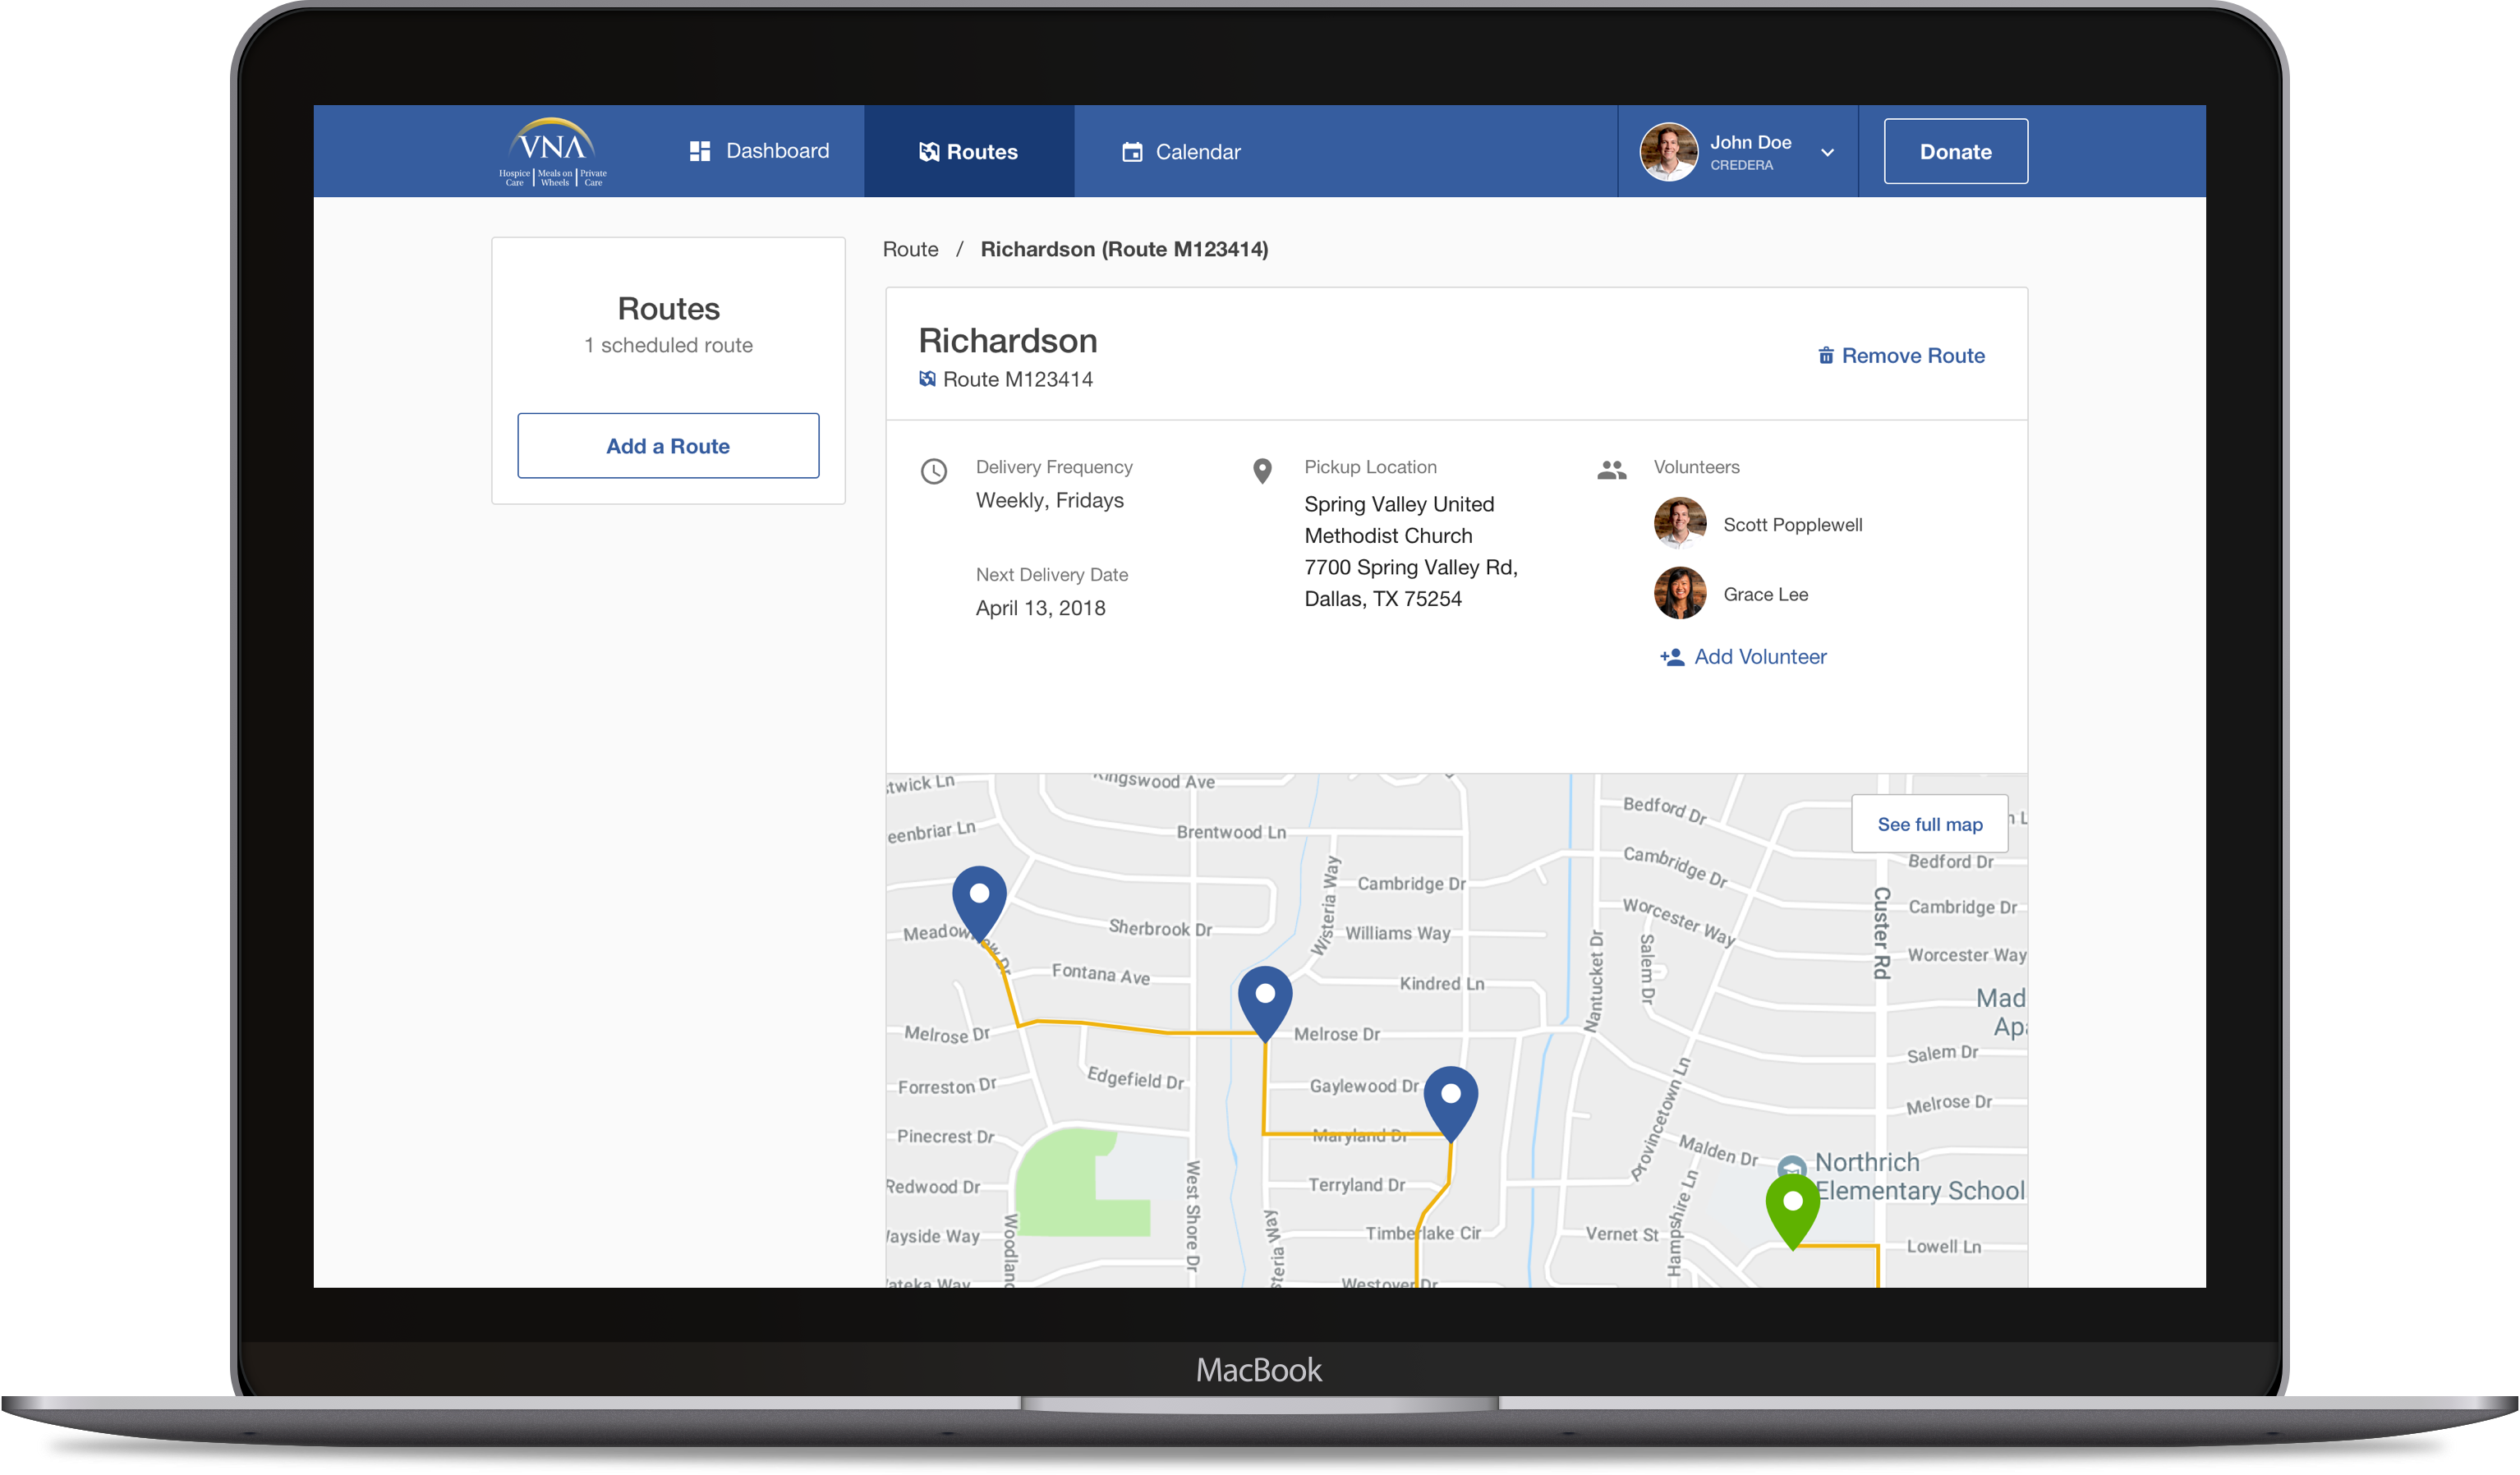Screen dimensions: 2520x1475
Task: Go to Route breadcrumb link
Action: tap(910, 249)
